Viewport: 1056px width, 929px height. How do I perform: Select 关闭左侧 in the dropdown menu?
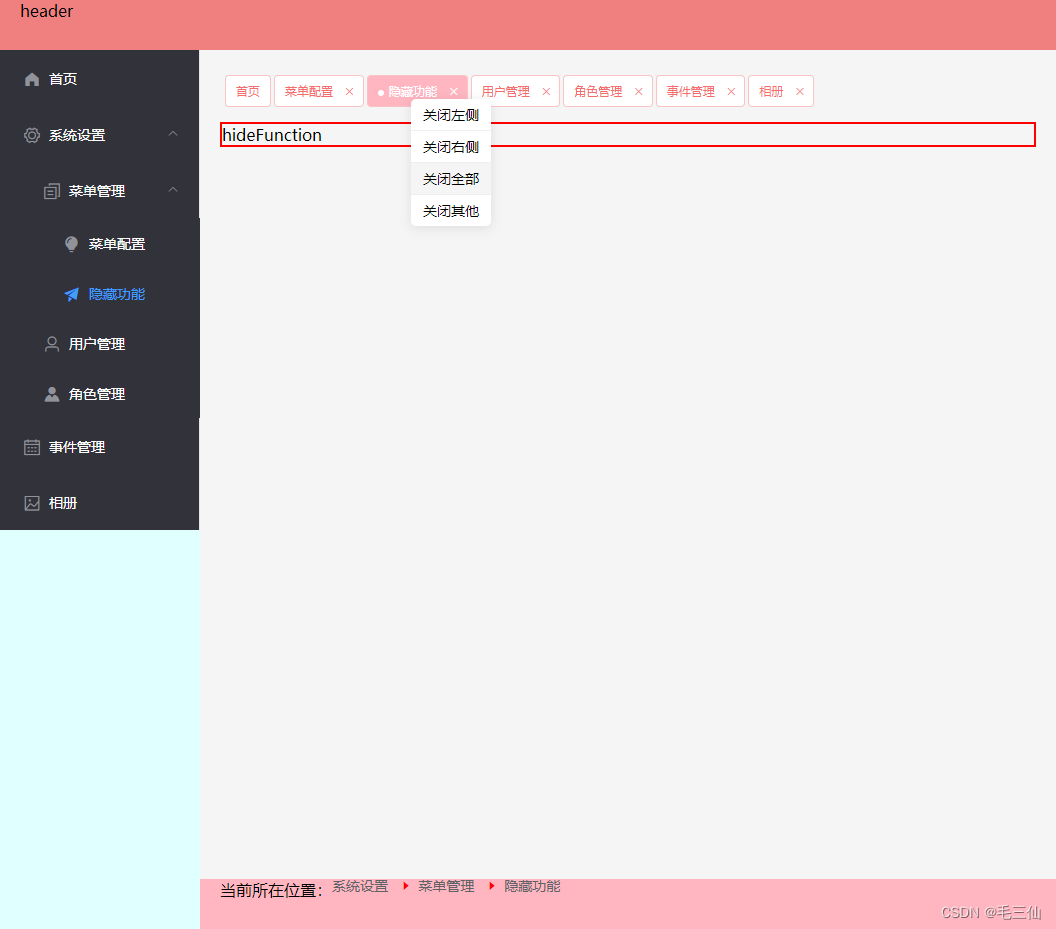[450, 115]
